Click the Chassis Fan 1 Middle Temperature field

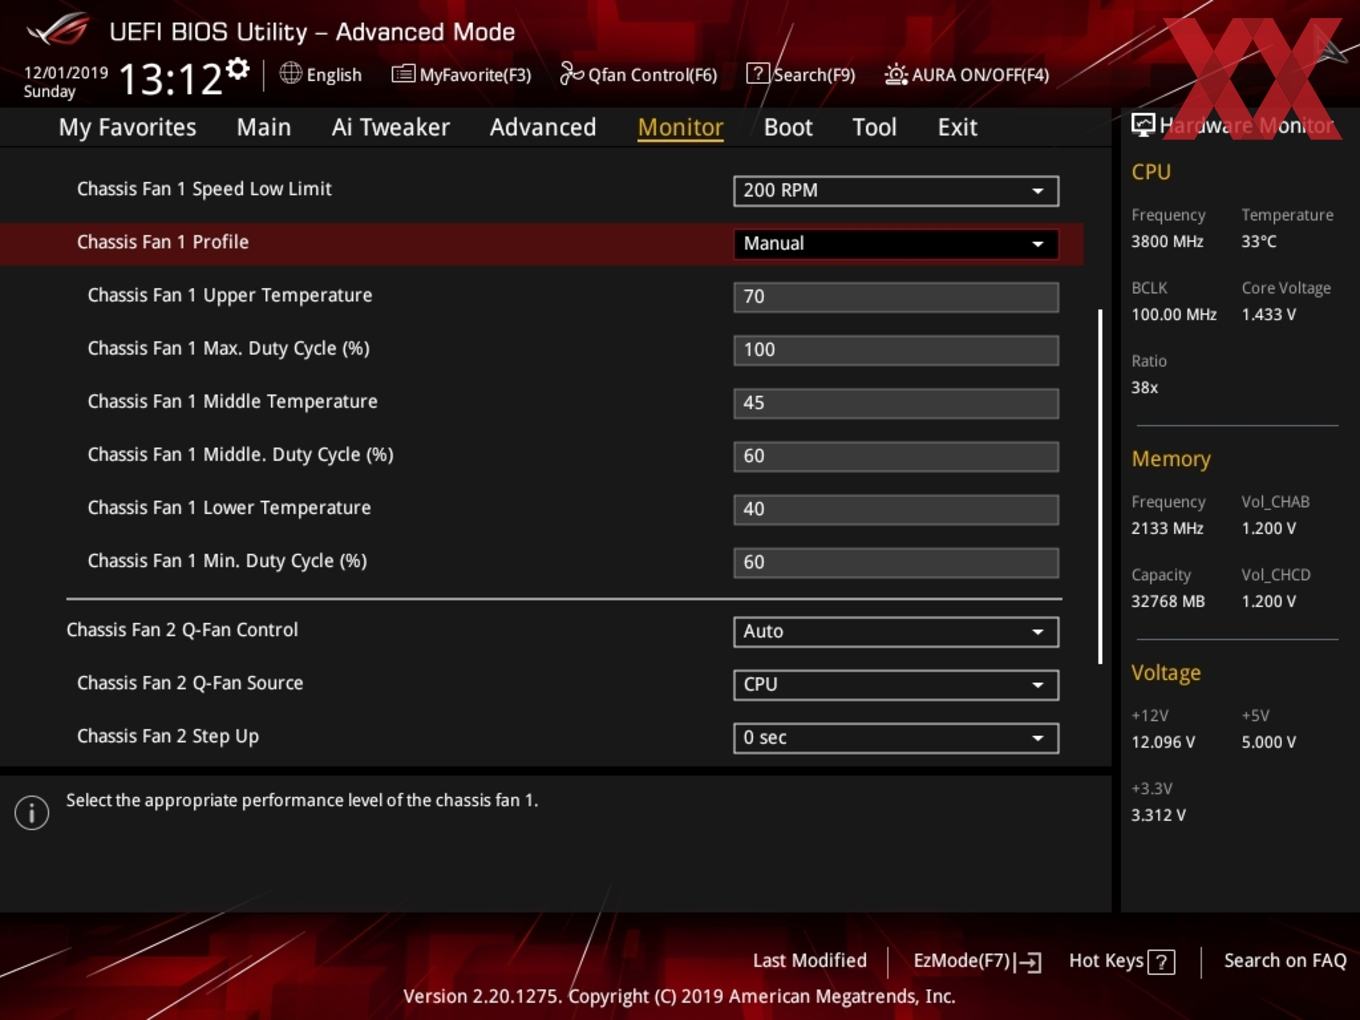pos(896,402)
